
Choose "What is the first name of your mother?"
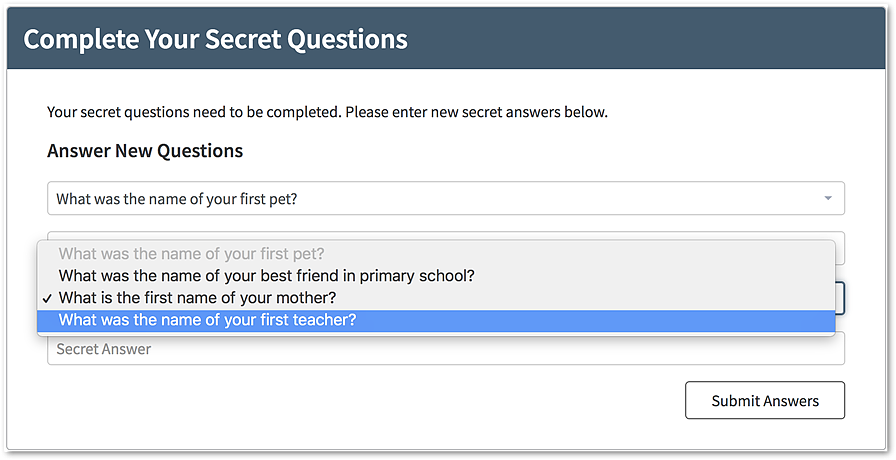[x=197, y=298]
